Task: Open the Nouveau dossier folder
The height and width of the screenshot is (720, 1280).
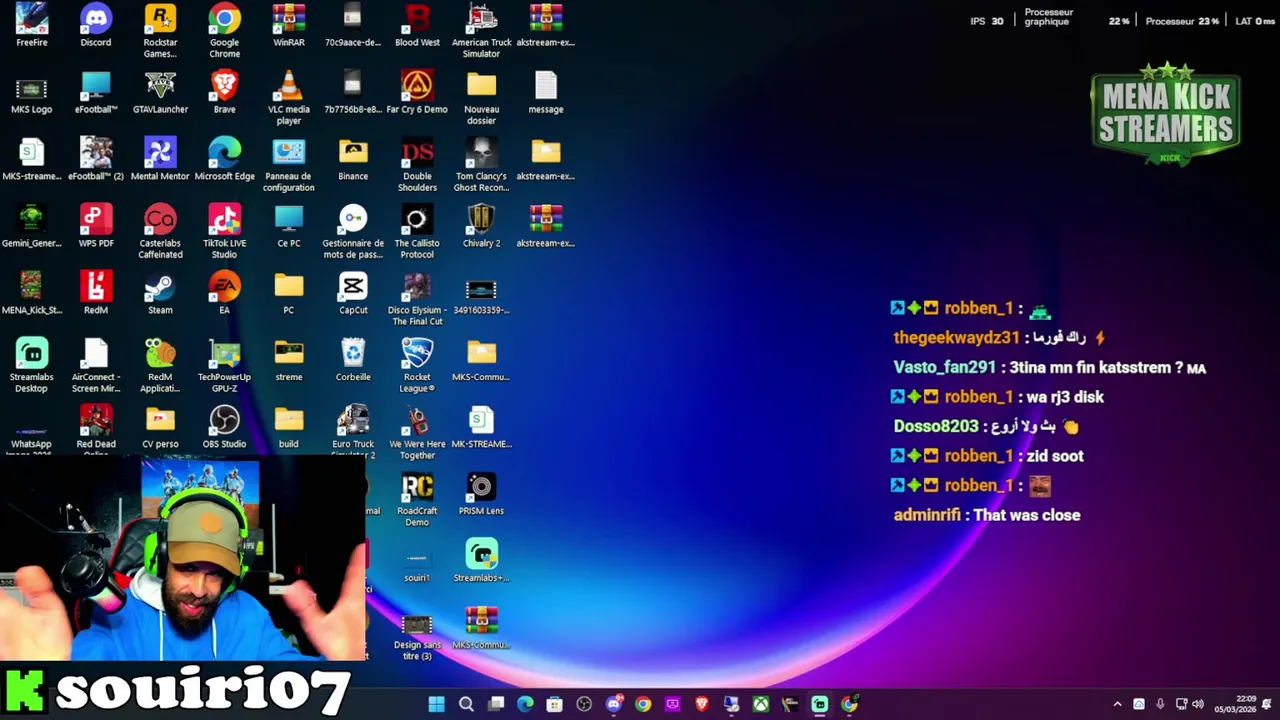Action: (481, 97)
